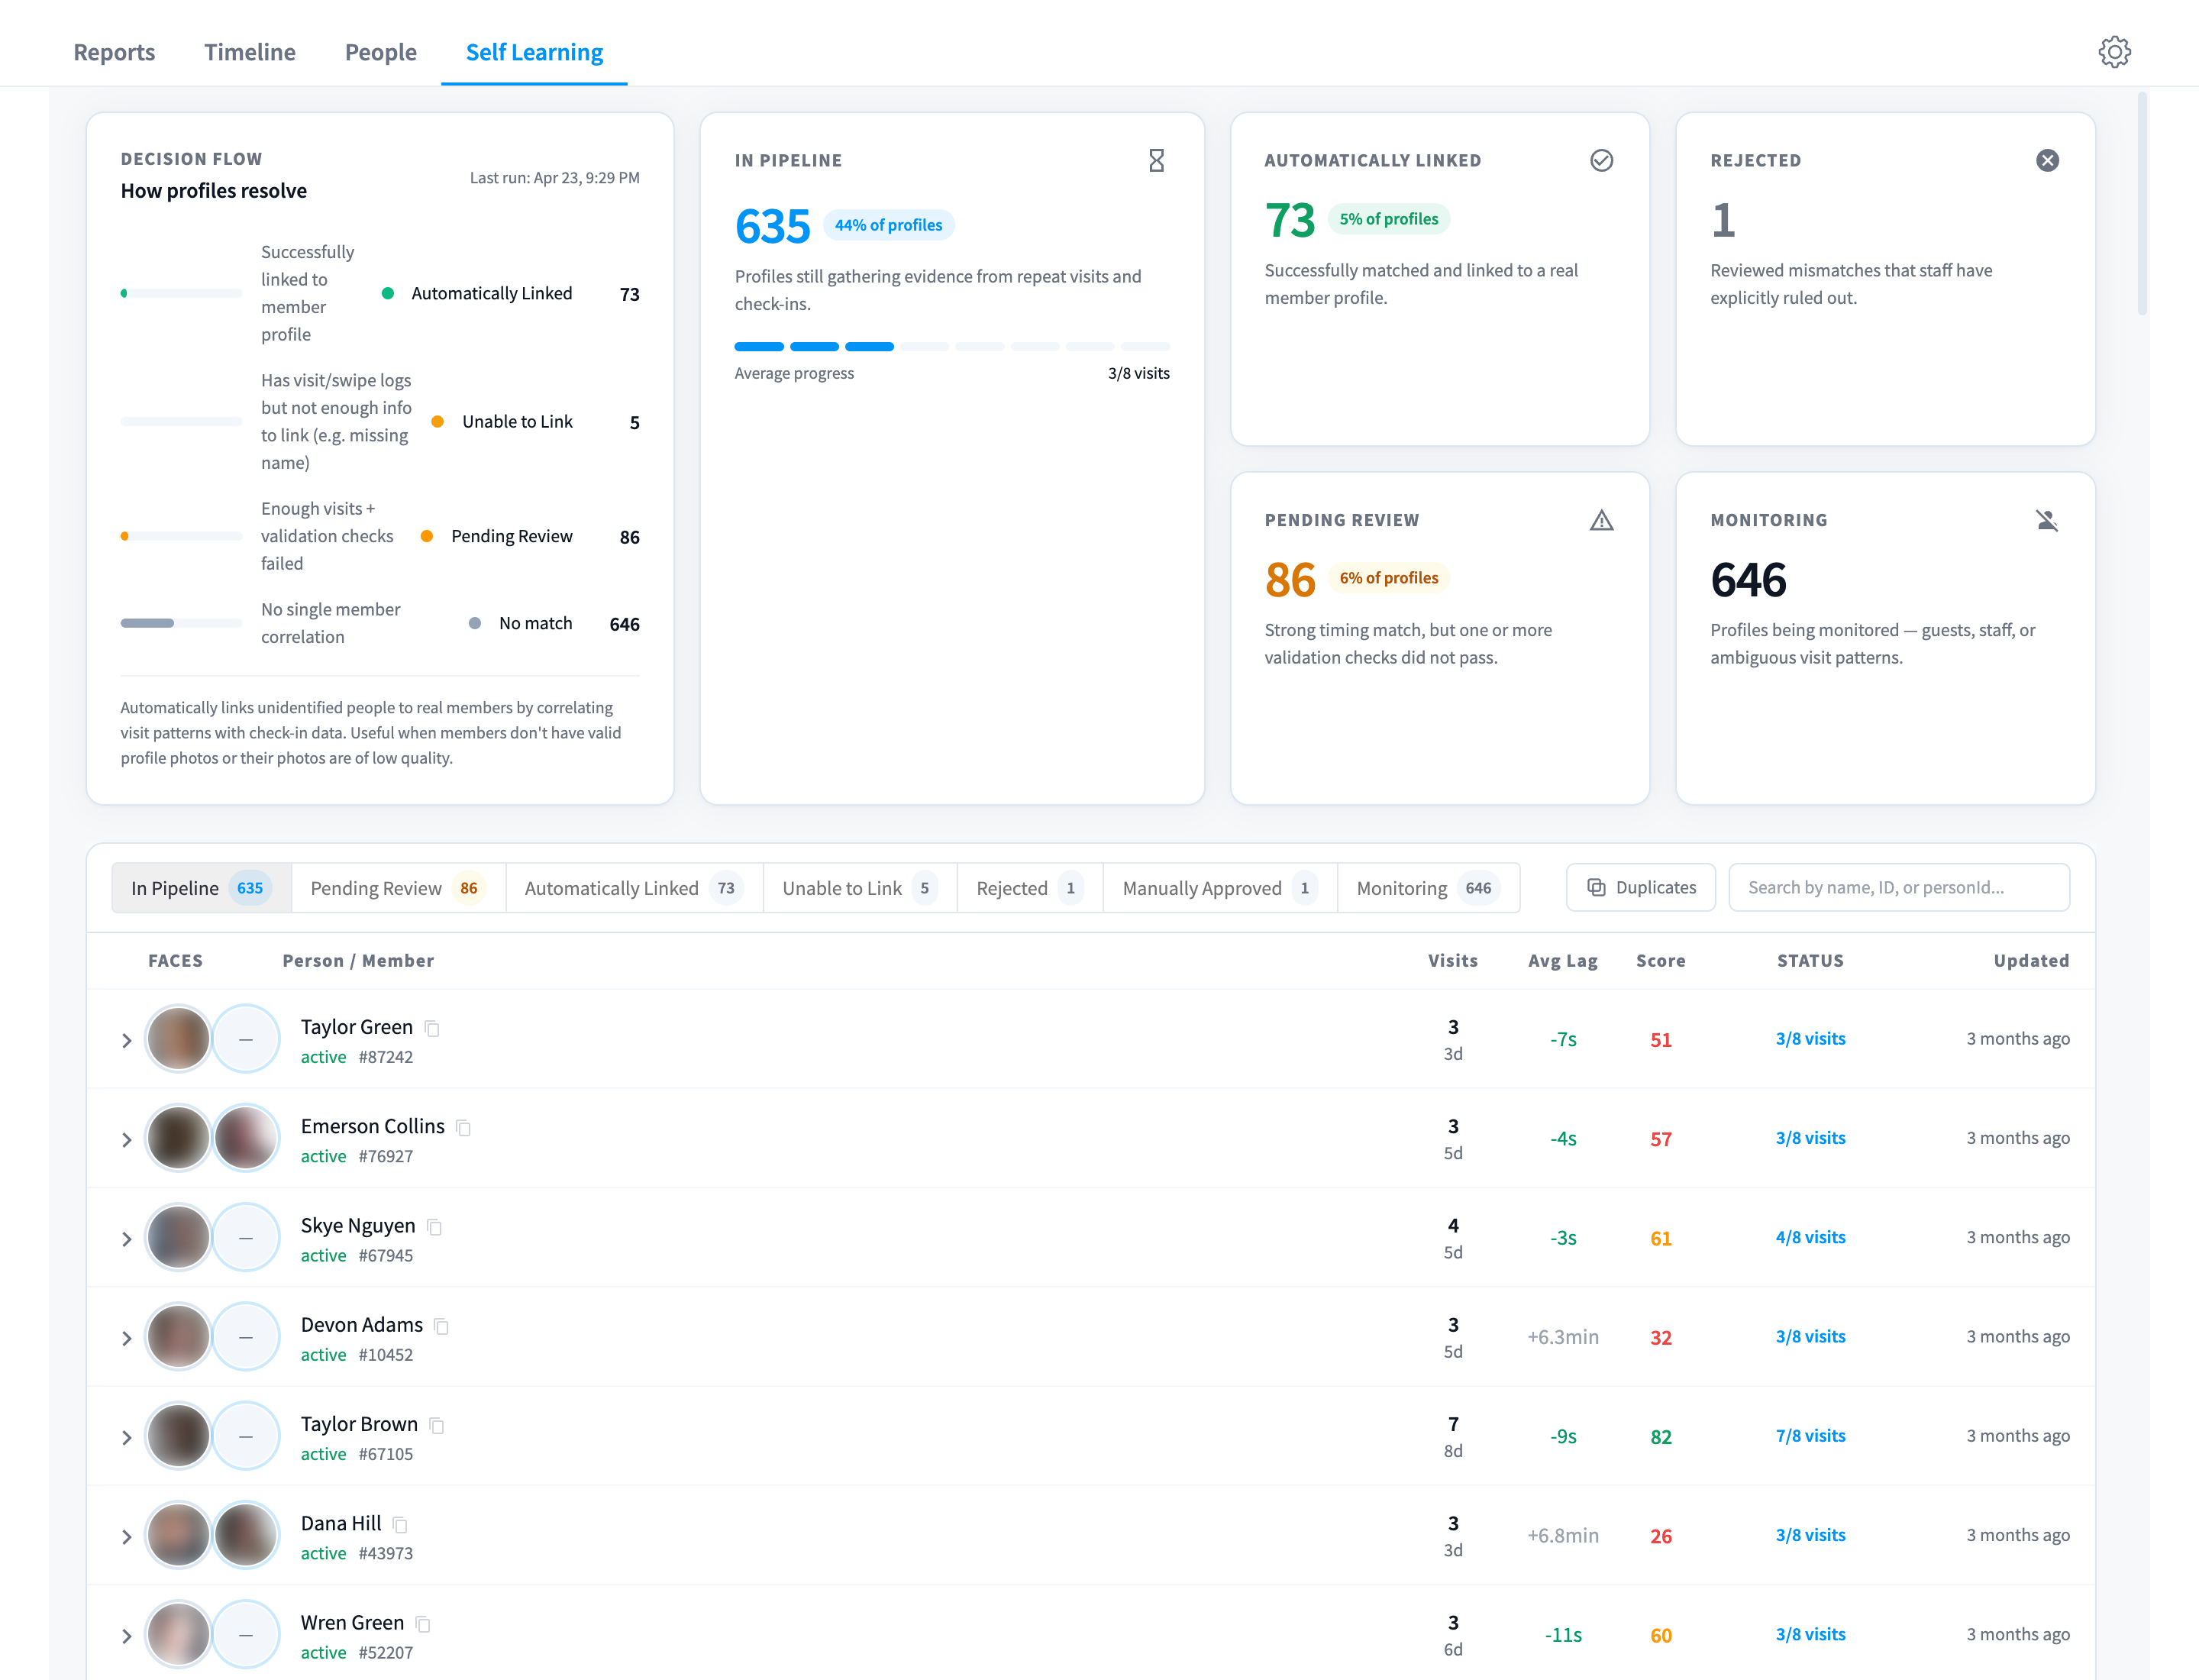This screenshot has height=1680, width=2199.
Task: Expand the Skye Nguyen row chevron
Action: [x=126, y=1238]
